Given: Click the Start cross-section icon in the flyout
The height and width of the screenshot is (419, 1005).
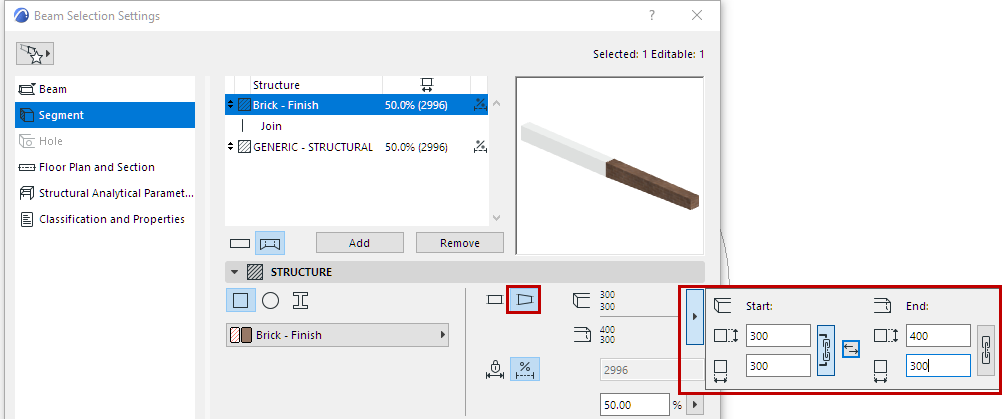Looking at the screenshot, I should click(x=722, y=306).
